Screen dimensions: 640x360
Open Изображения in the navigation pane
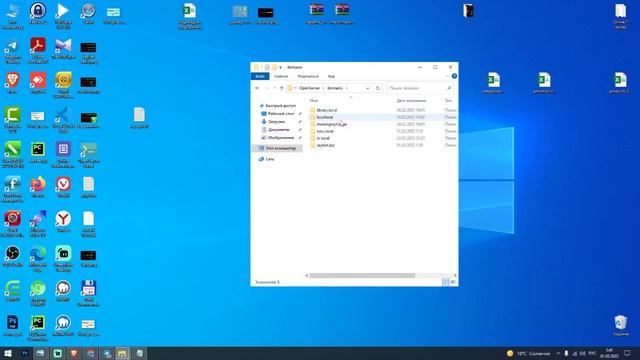click(x=280, y=138)
